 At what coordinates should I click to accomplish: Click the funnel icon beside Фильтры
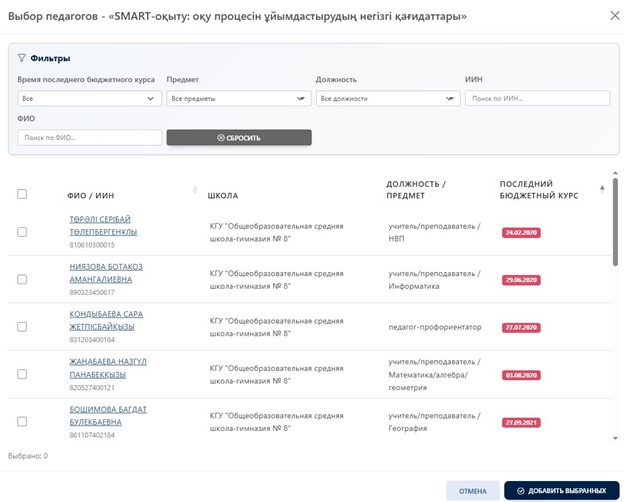[22, 58]
